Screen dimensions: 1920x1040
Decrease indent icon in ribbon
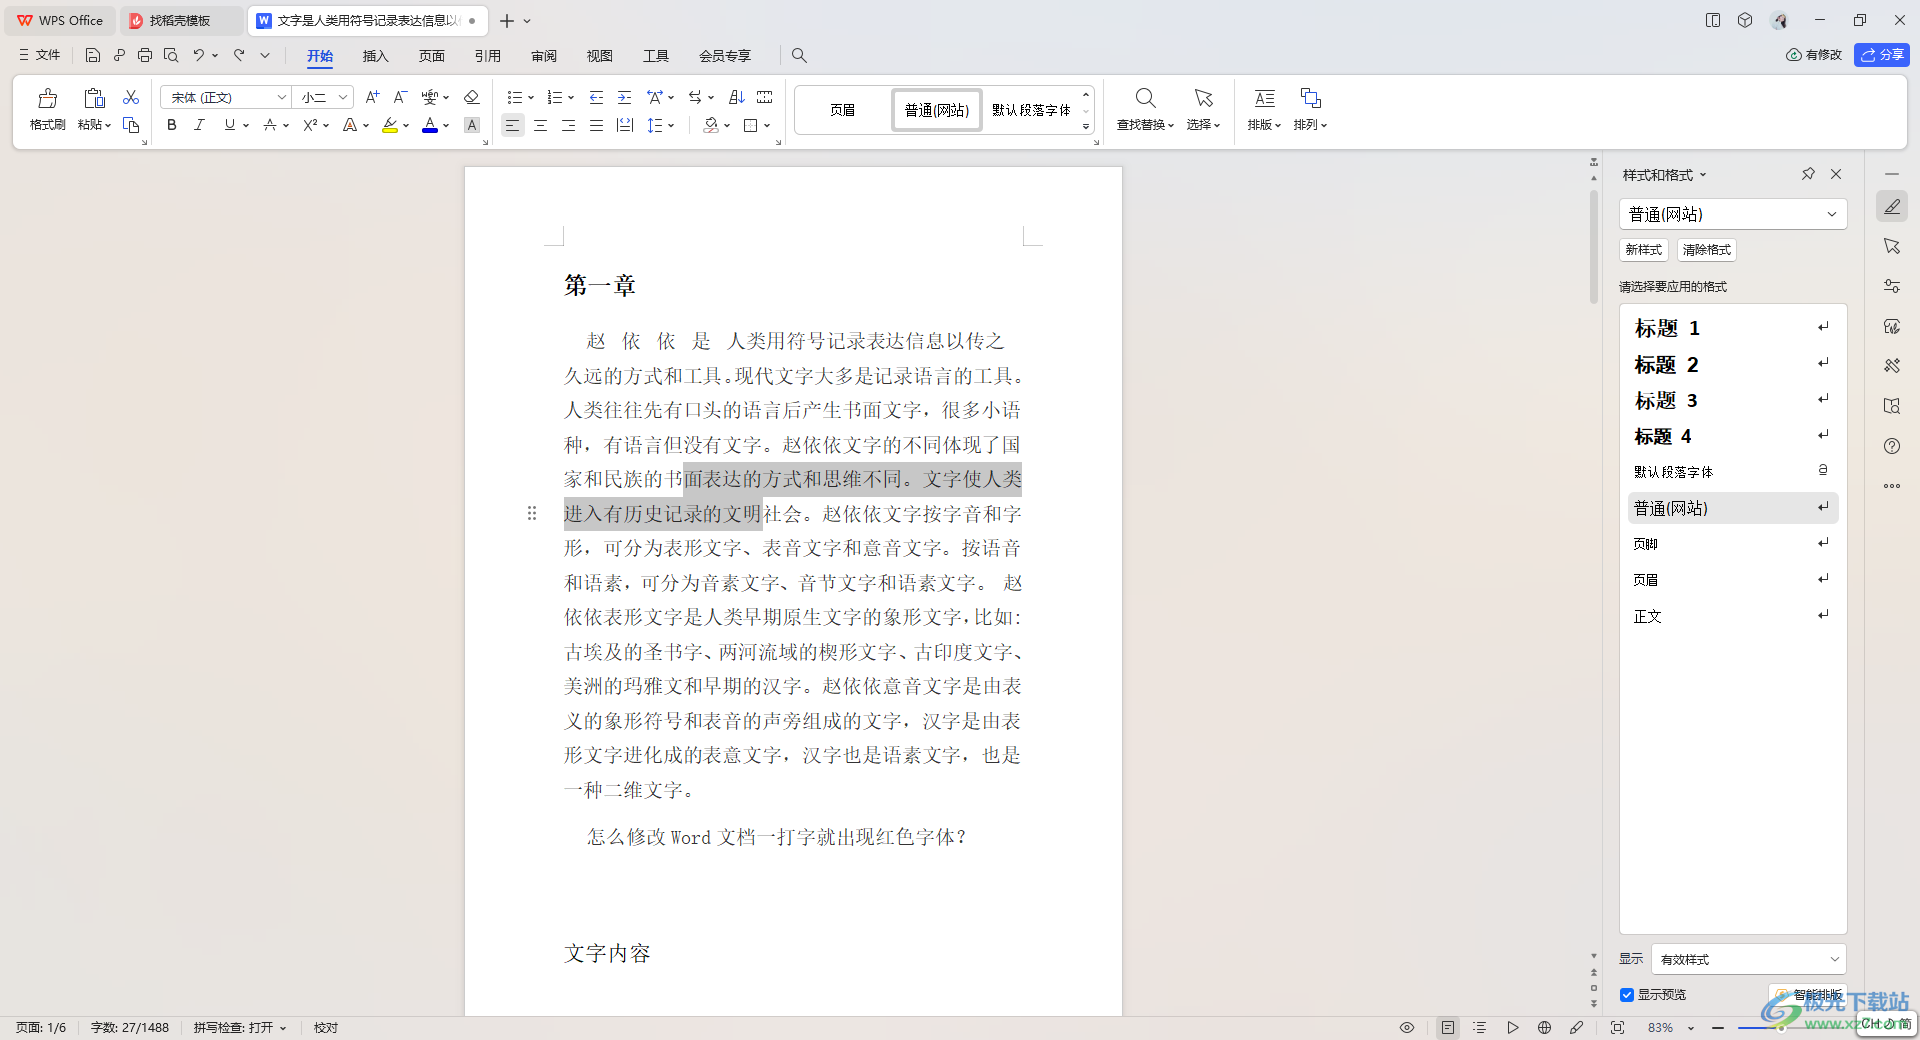[596, 97]
